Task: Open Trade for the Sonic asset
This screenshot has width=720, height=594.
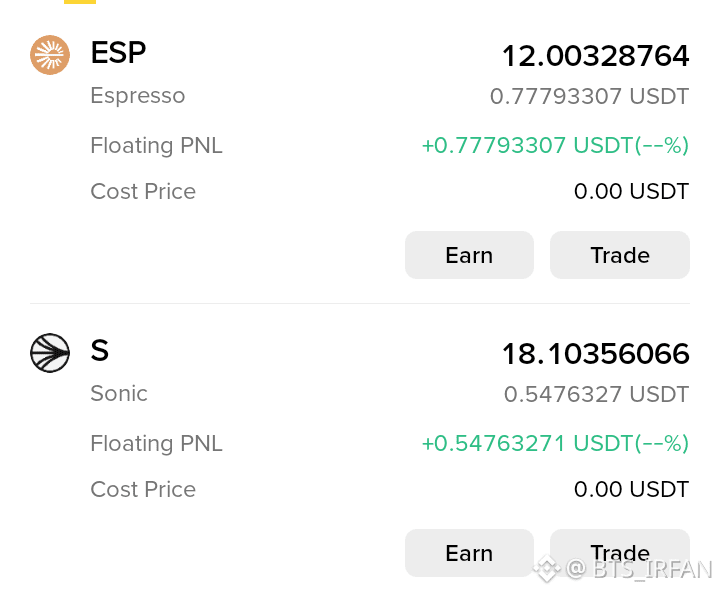Action: (620, 553)
